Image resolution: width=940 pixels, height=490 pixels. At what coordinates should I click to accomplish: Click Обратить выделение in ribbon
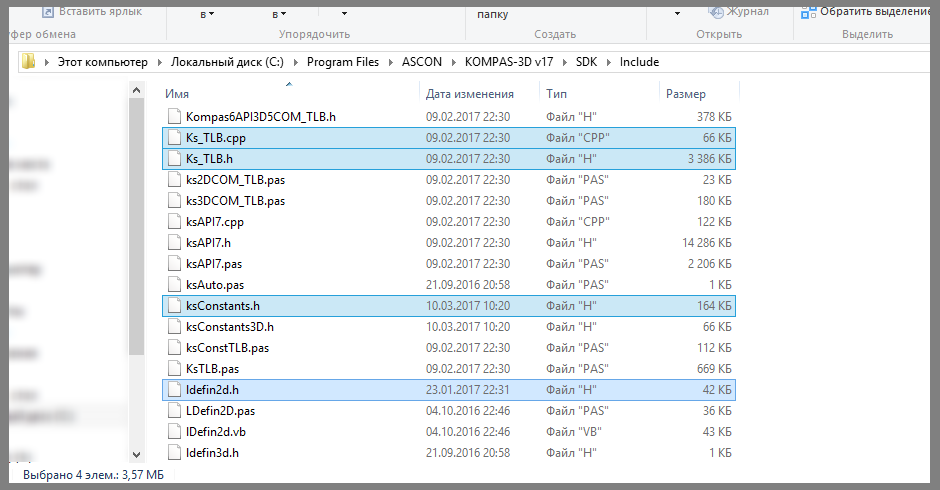866,11
